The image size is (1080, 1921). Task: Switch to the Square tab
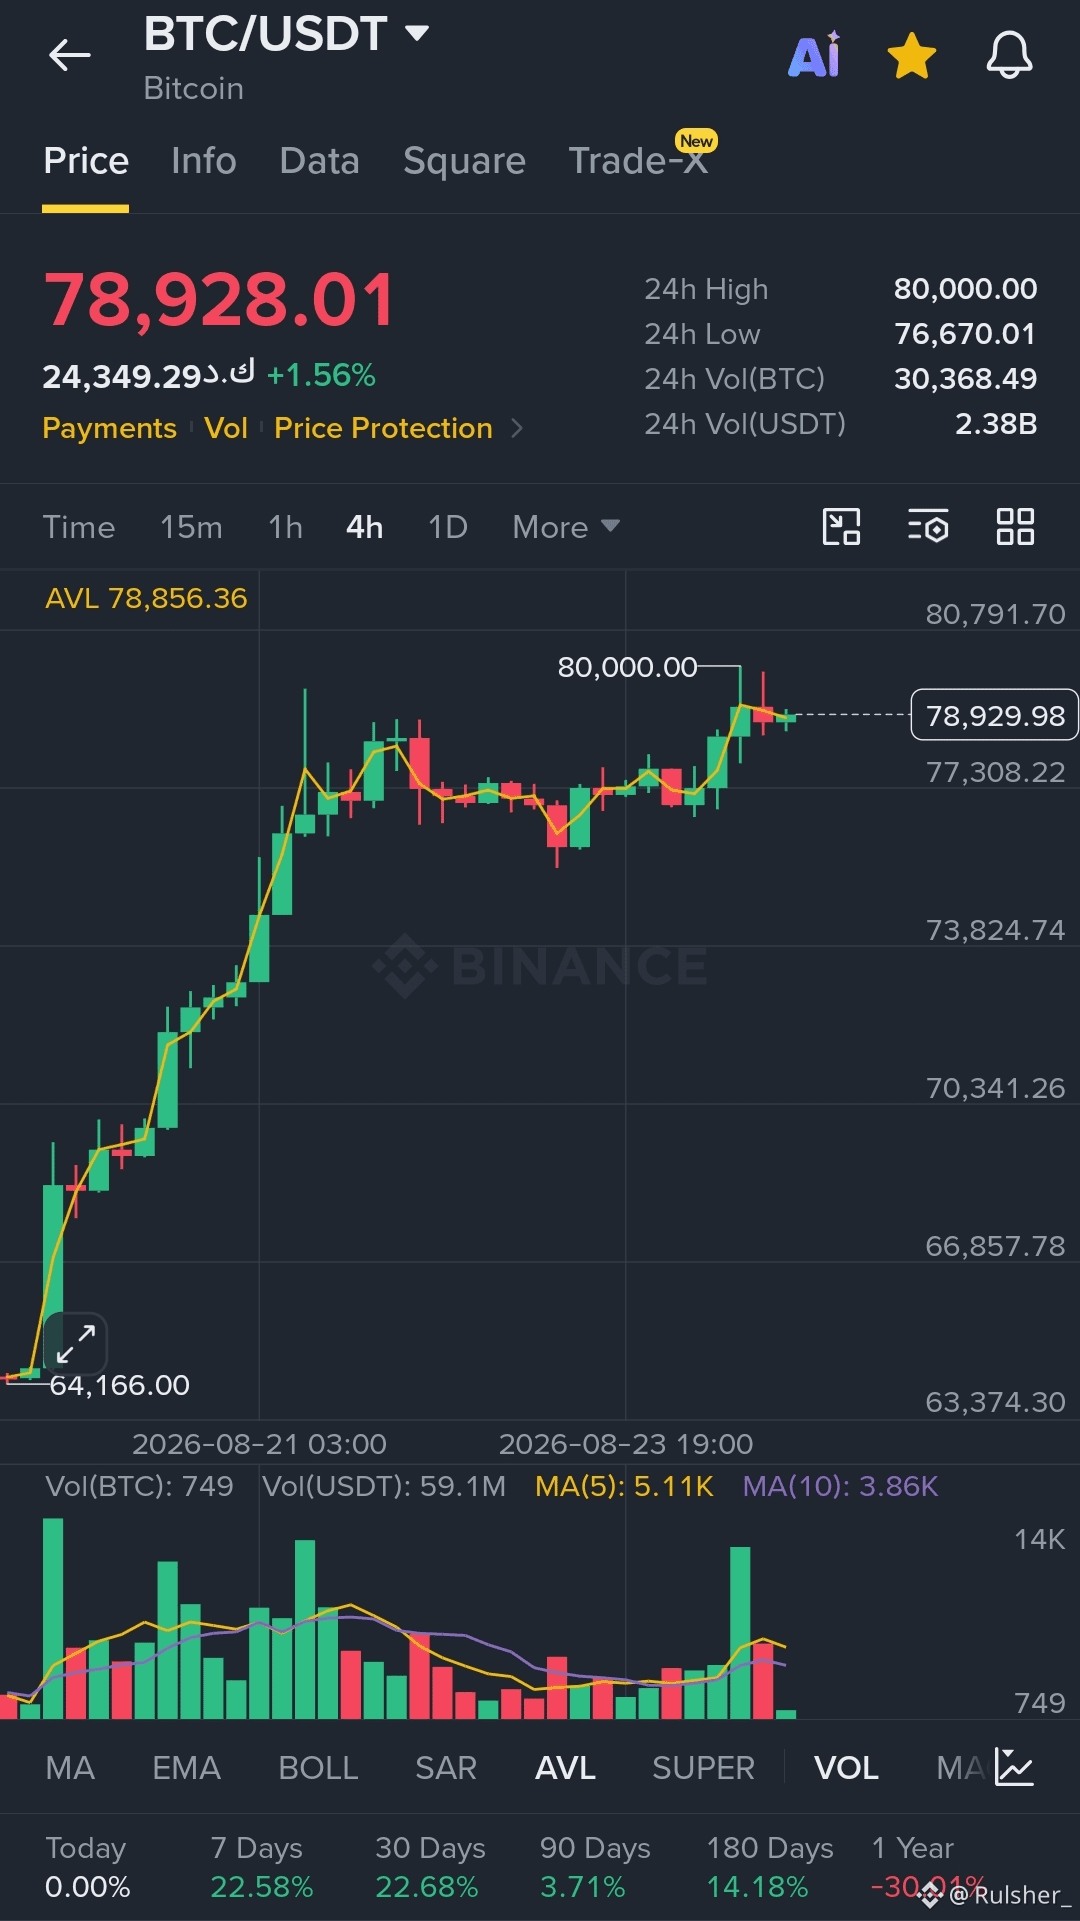point(464,161)
